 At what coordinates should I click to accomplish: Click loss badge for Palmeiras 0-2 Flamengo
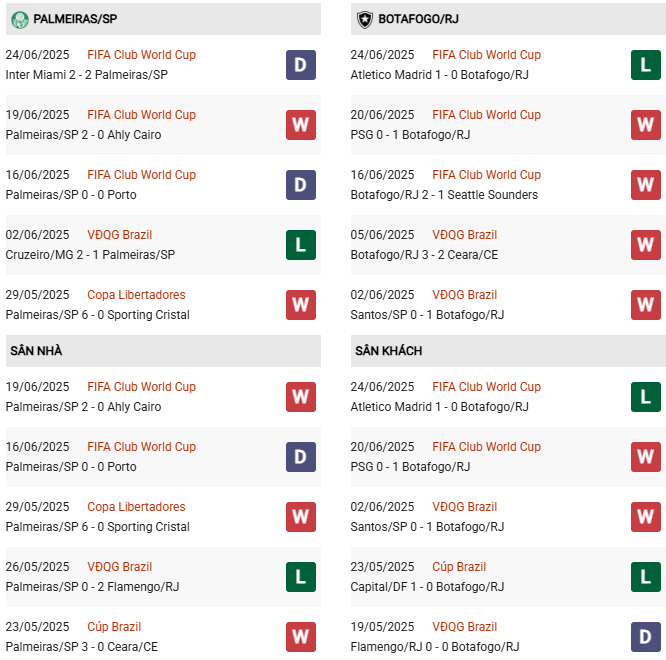(300, 577)
